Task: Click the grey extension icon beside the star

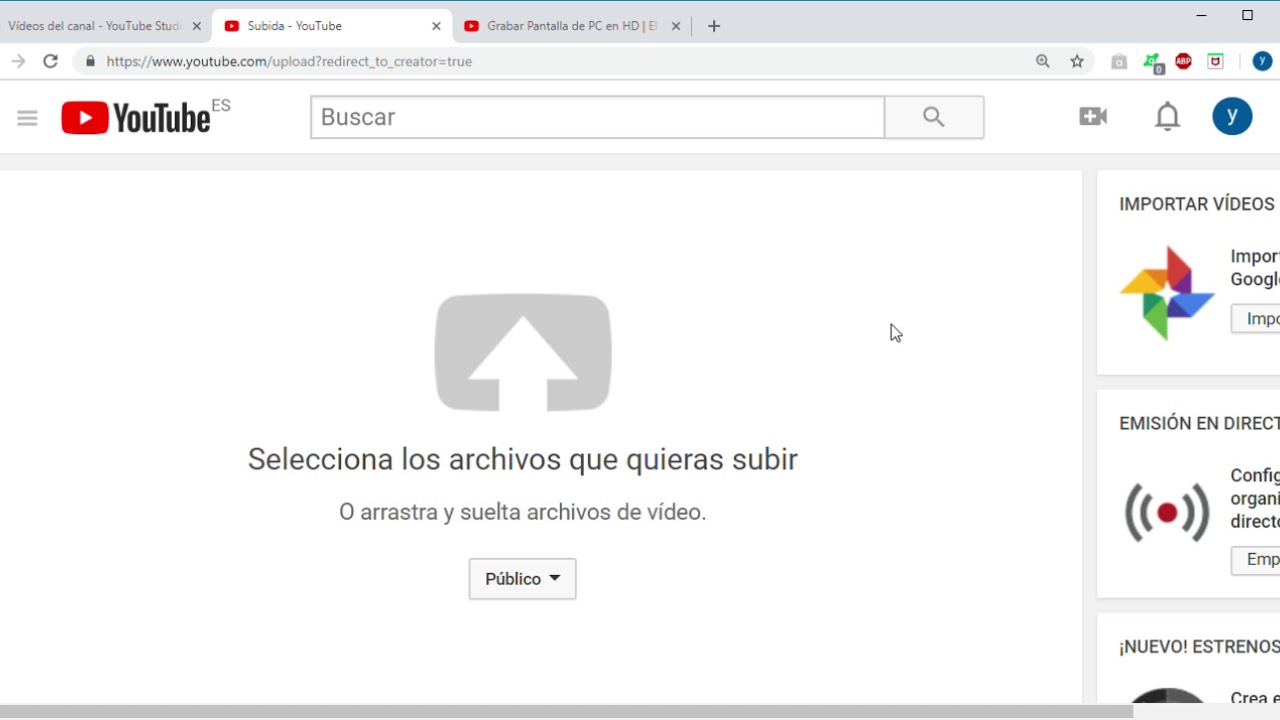Action: click(x=1119, y=62)
